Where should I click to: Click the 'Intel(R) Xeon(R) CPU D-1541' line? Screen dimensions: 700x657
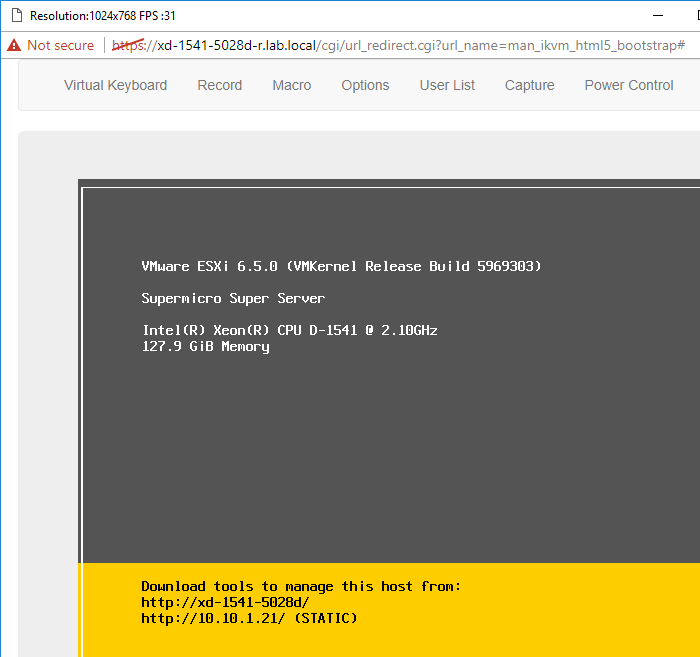click(290, 330)
